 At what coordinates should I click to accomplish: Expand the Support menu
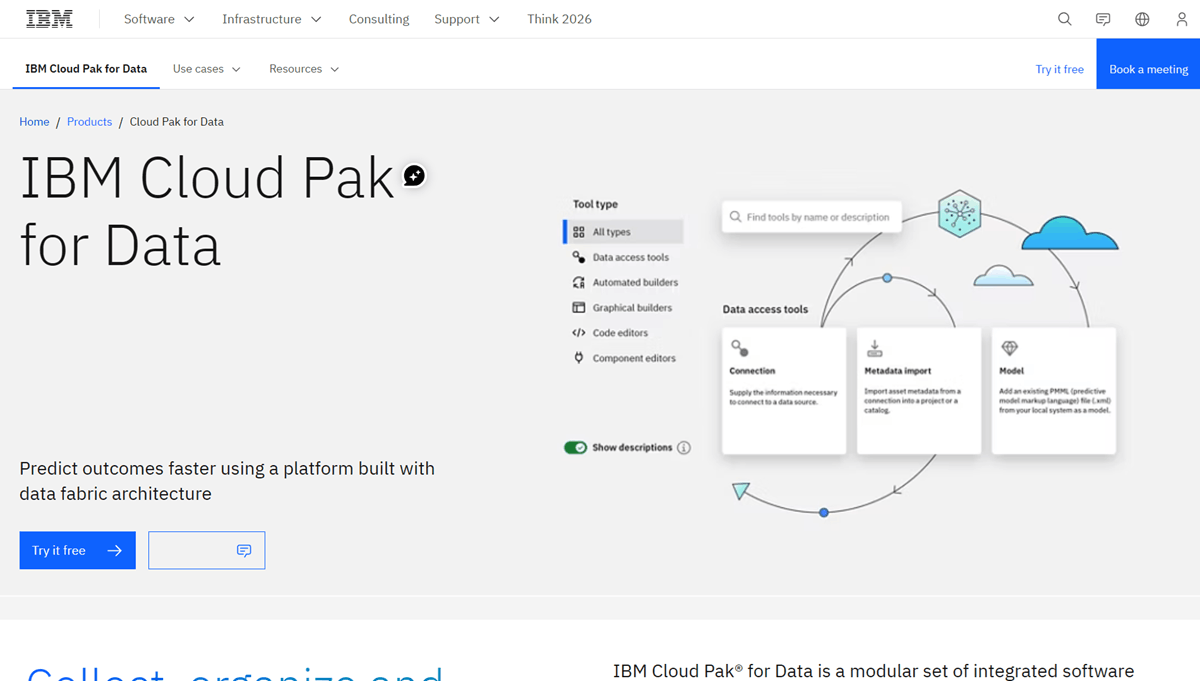(x=467, y=19)
